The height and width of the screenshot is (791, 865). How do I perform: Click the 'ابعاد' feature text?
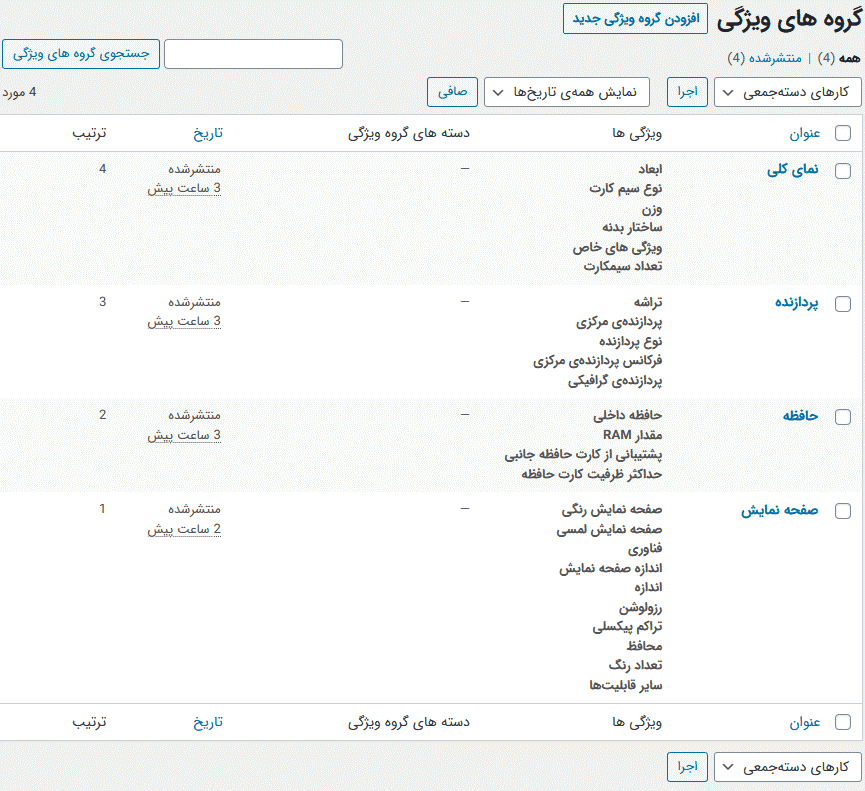click(x=650, y=169)
